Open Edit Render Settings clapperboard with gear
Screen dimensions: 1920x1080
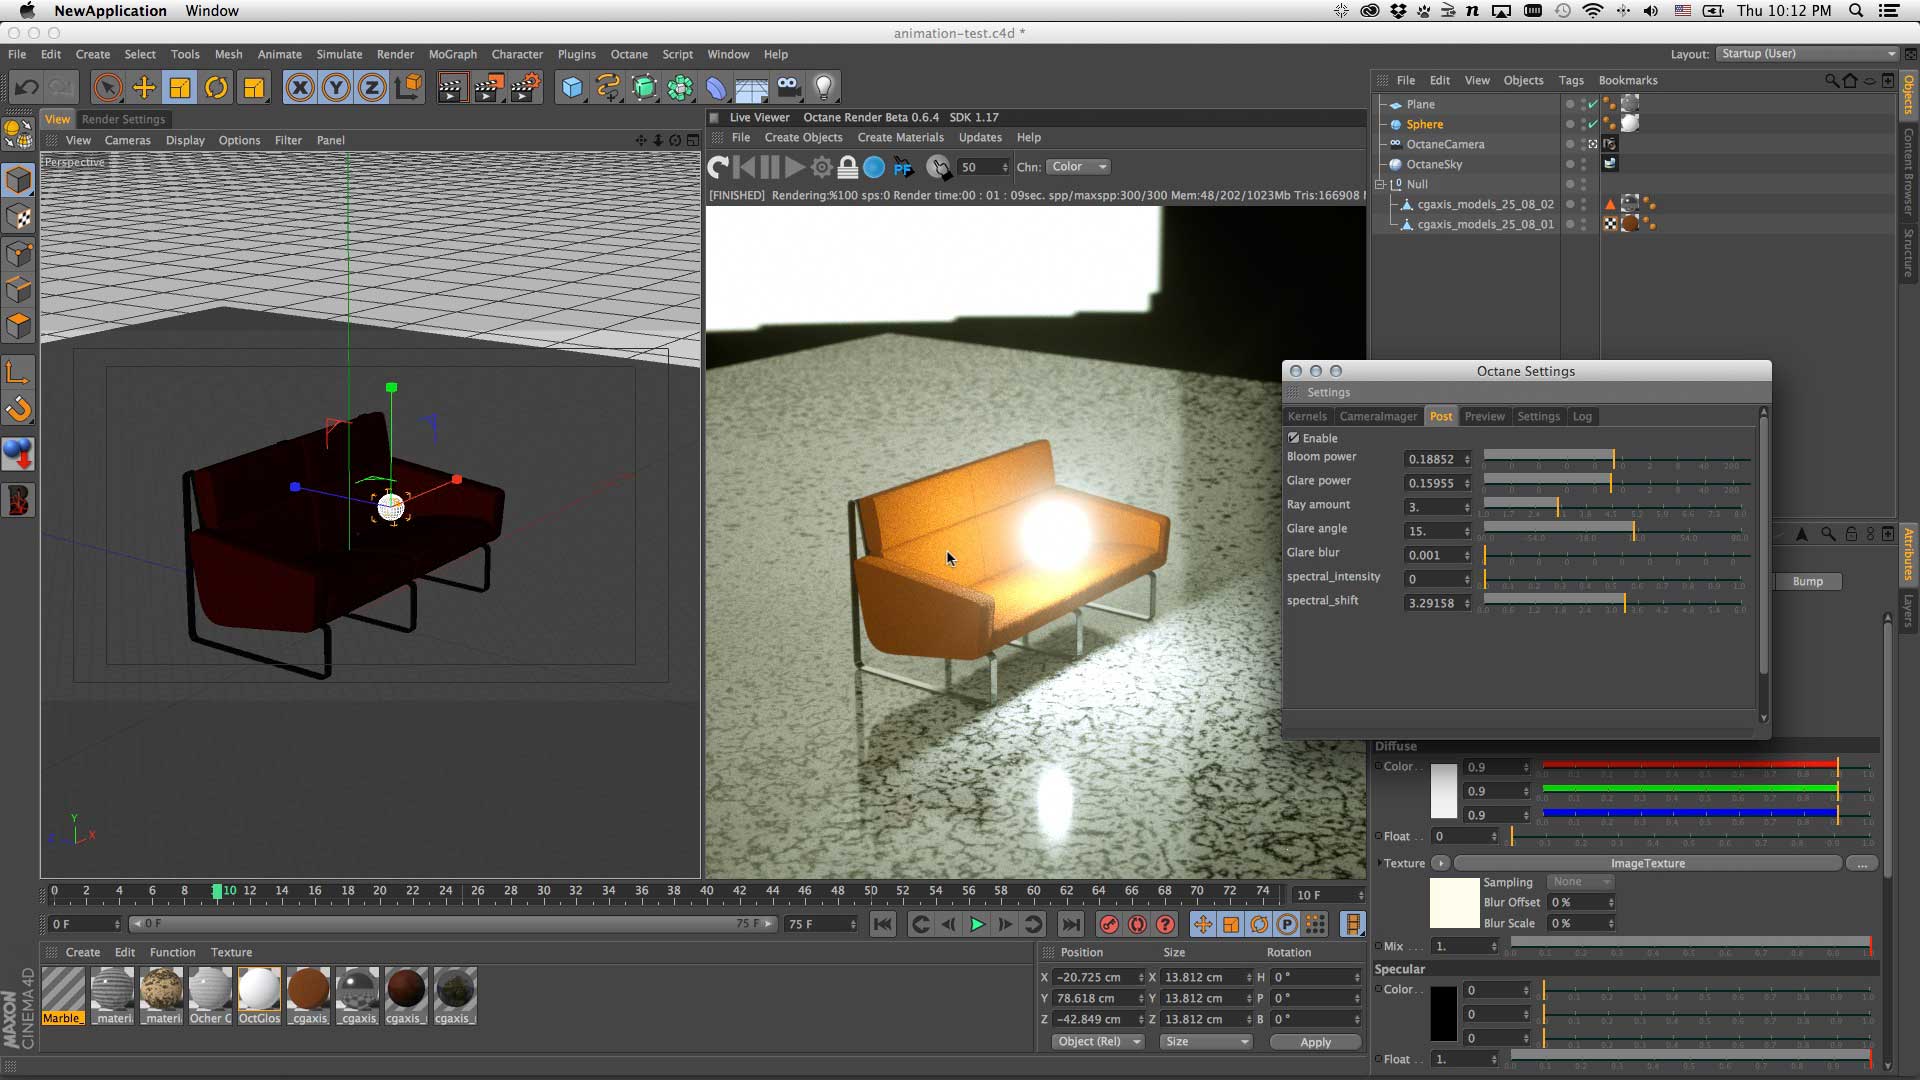526,88
